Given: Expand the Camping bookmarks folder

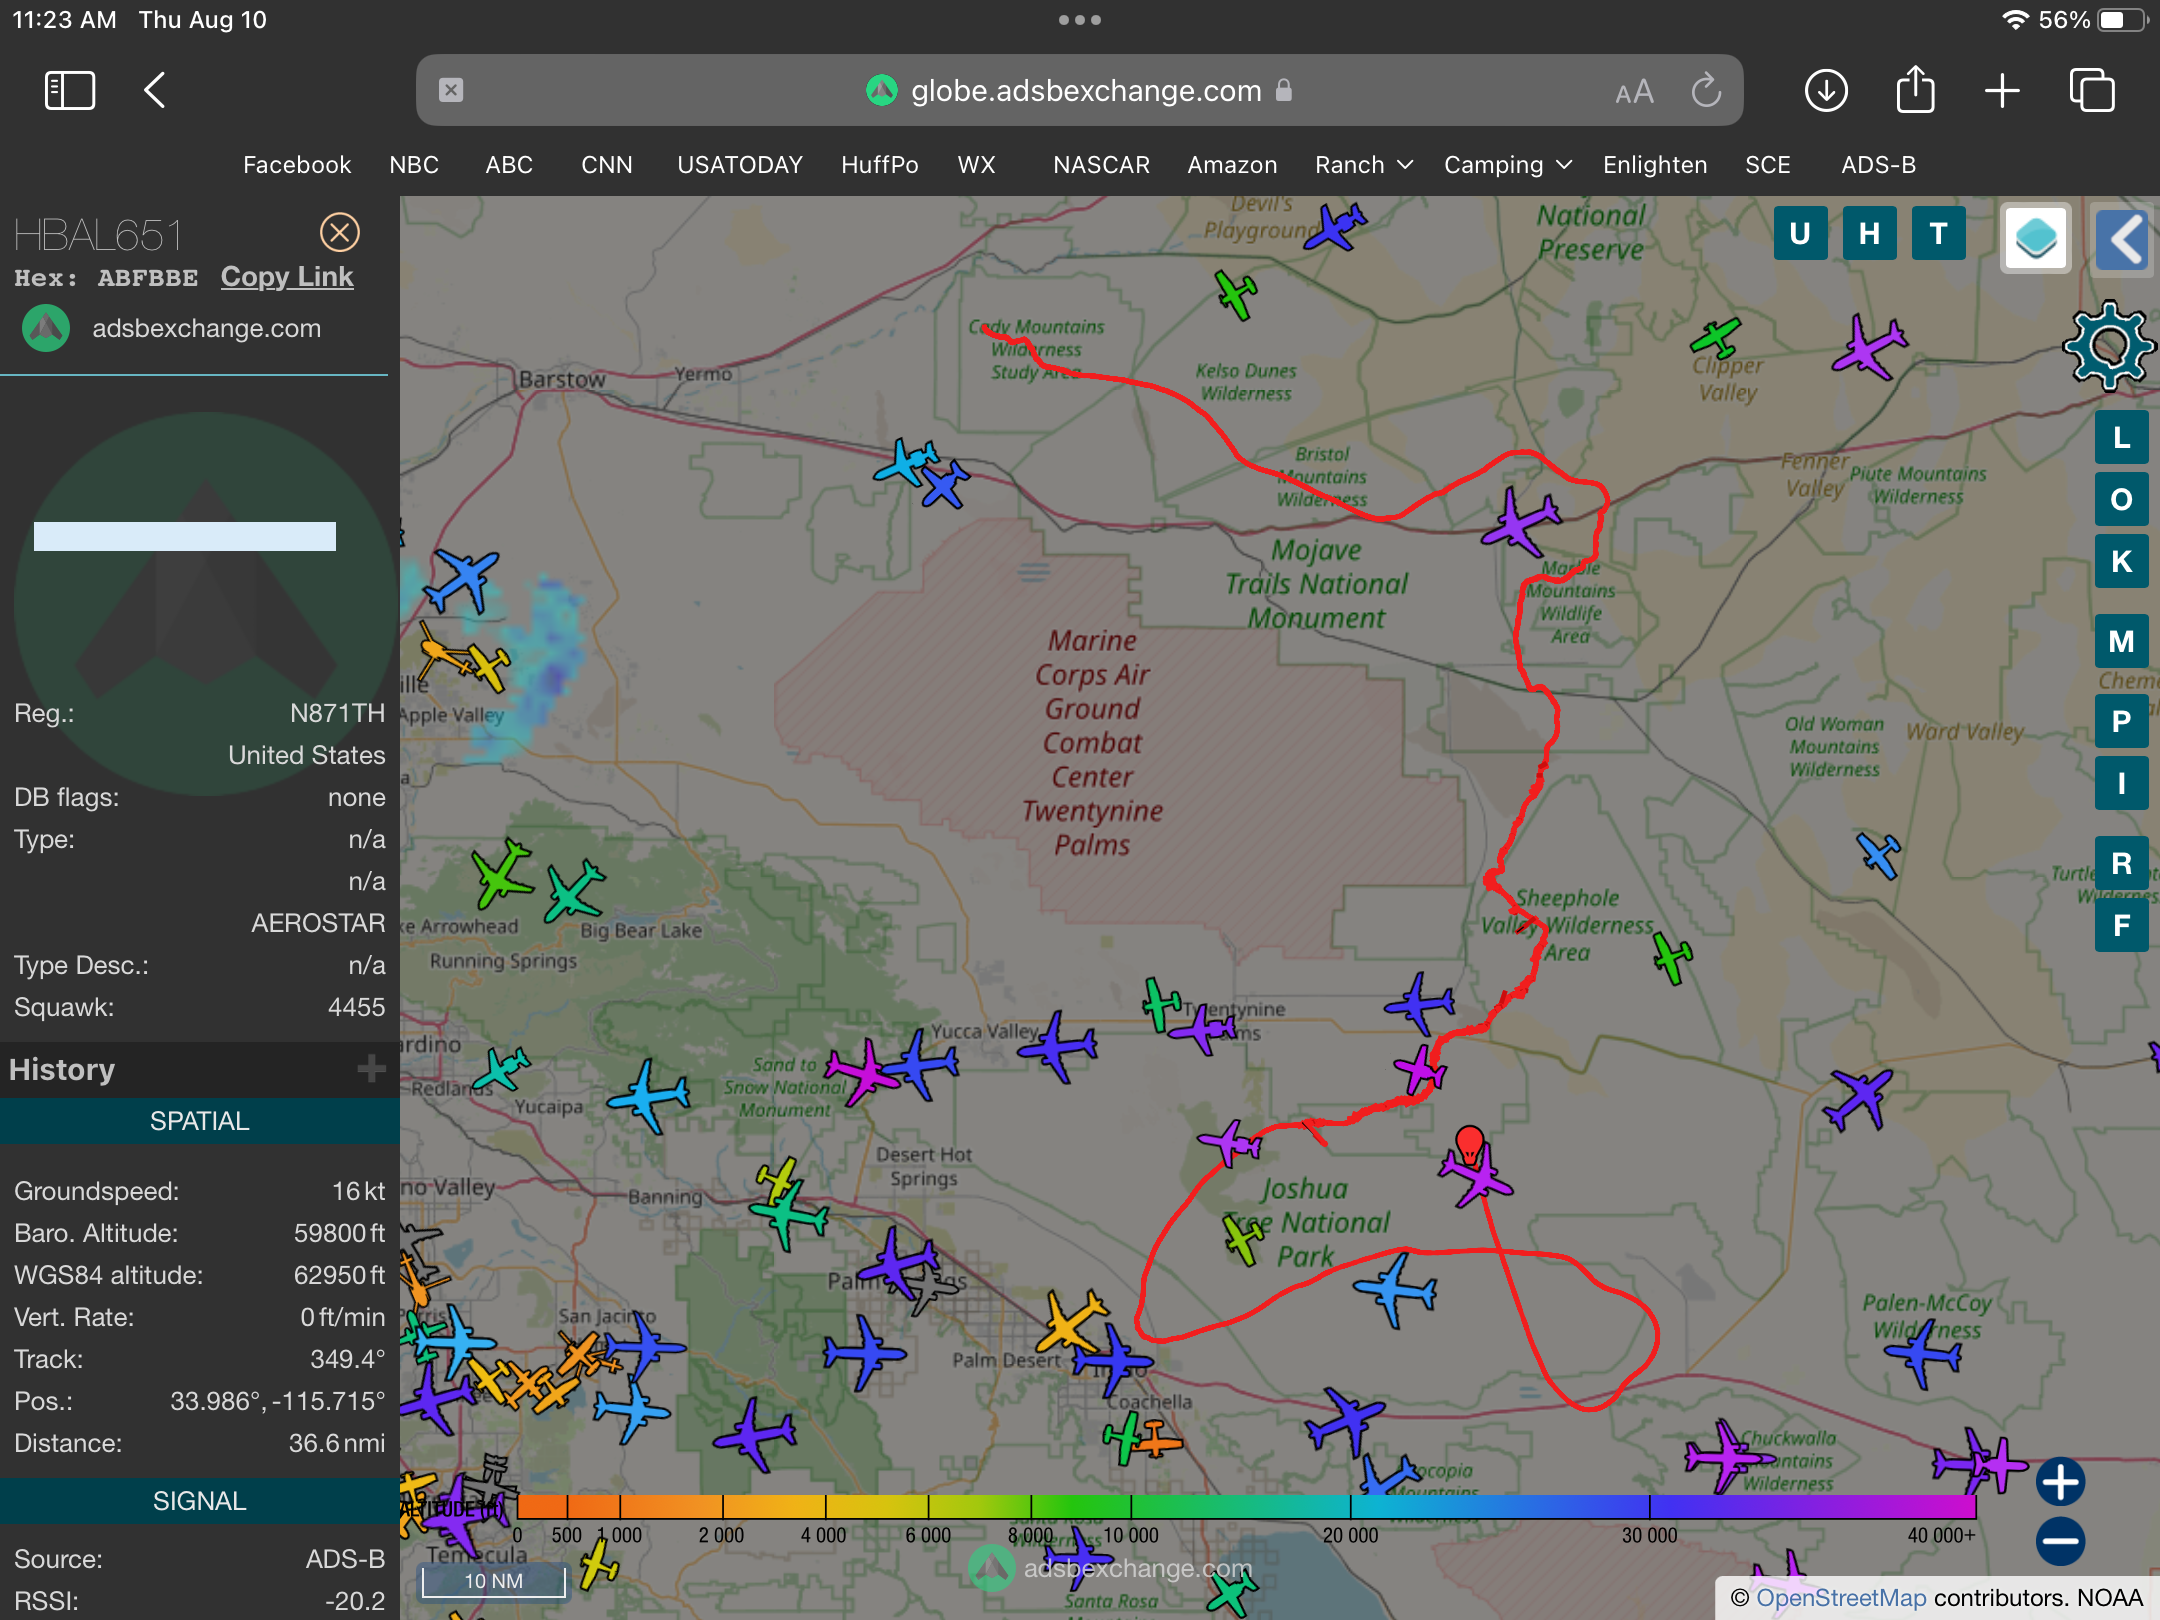Looking at the screenshot, I should point(1507,165).
